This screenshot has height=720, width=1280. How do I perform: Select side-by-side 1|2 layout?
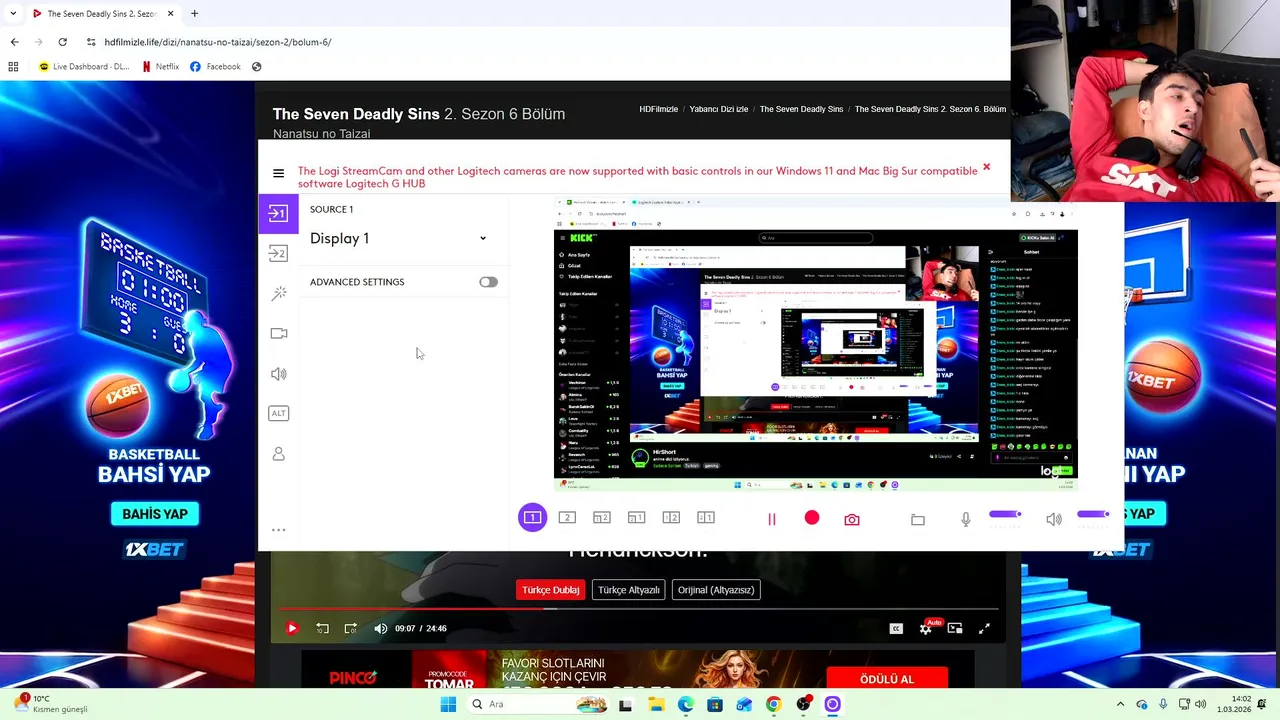coord(671,518)
